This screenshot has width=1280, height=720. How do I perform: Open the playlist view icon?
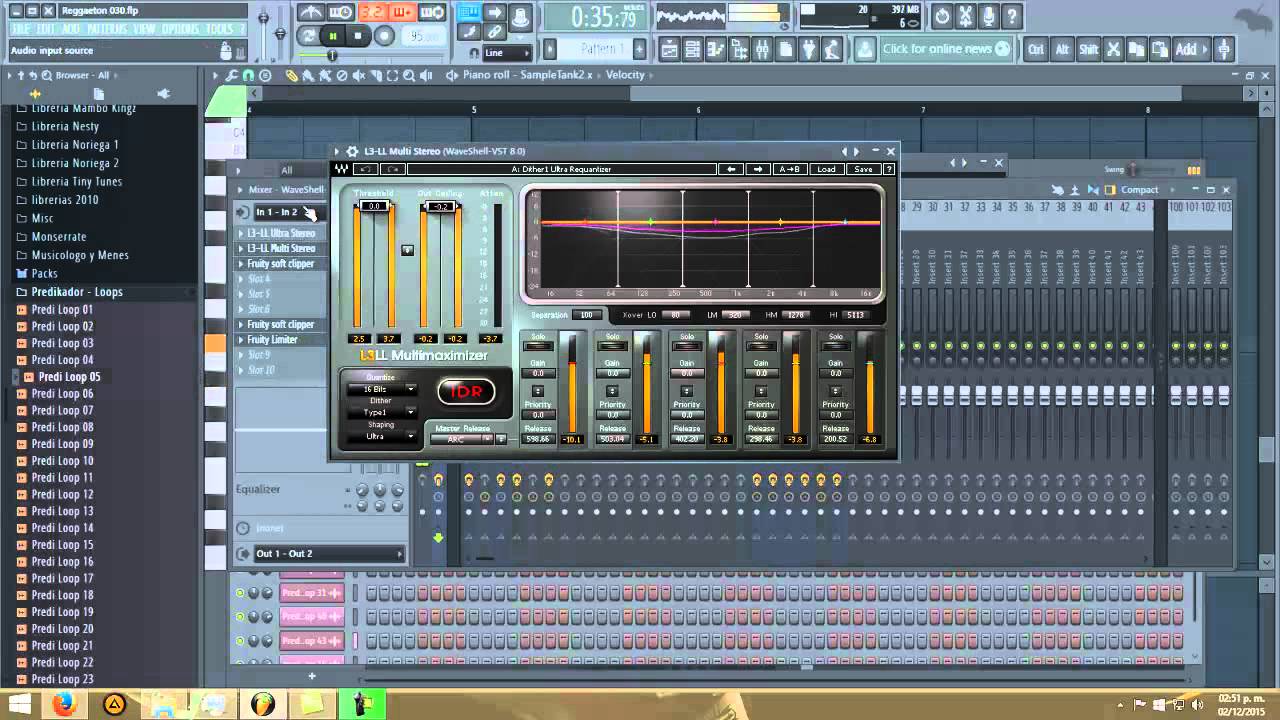click(669, 49)
